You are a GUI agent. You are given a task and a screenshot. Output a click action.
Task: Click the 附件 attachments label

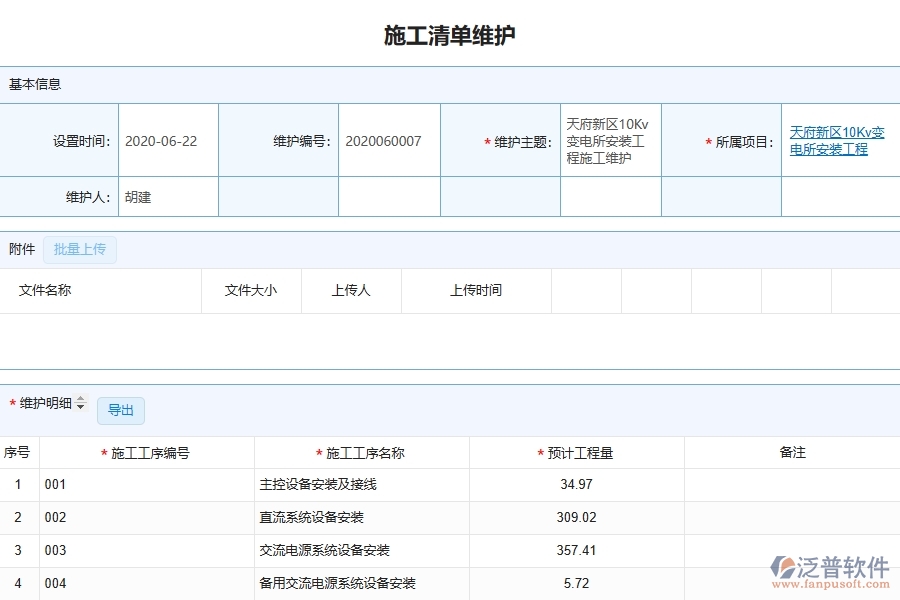20,249
